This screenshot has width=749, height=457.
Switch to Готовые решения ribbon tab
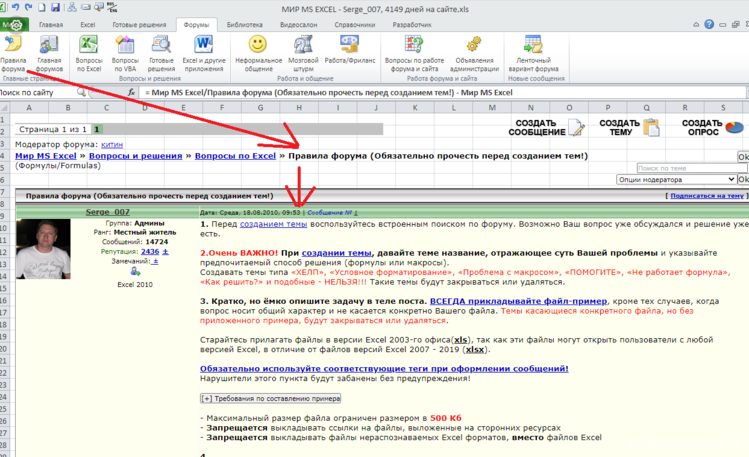tap(139, 25)
